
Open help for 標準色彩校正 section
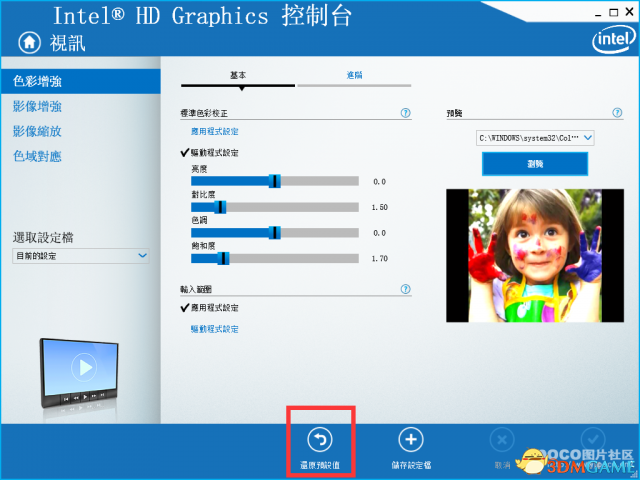pos(405,113)
